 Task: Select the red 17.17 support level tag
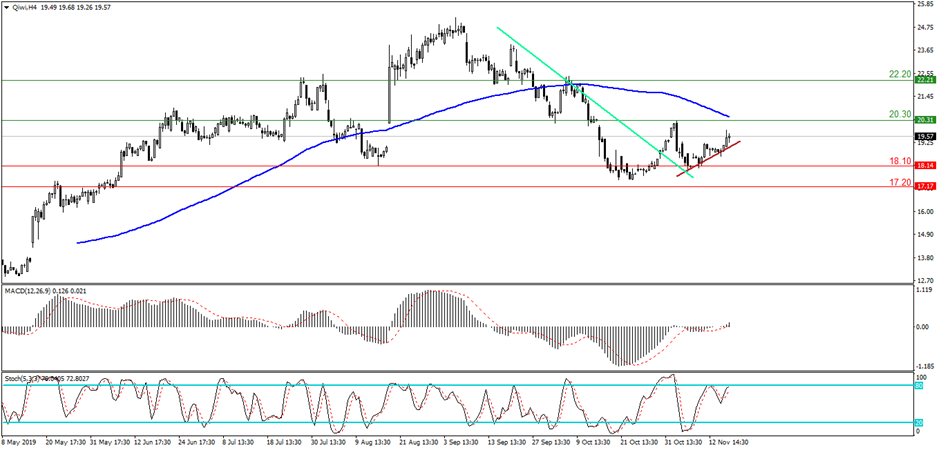923,187
